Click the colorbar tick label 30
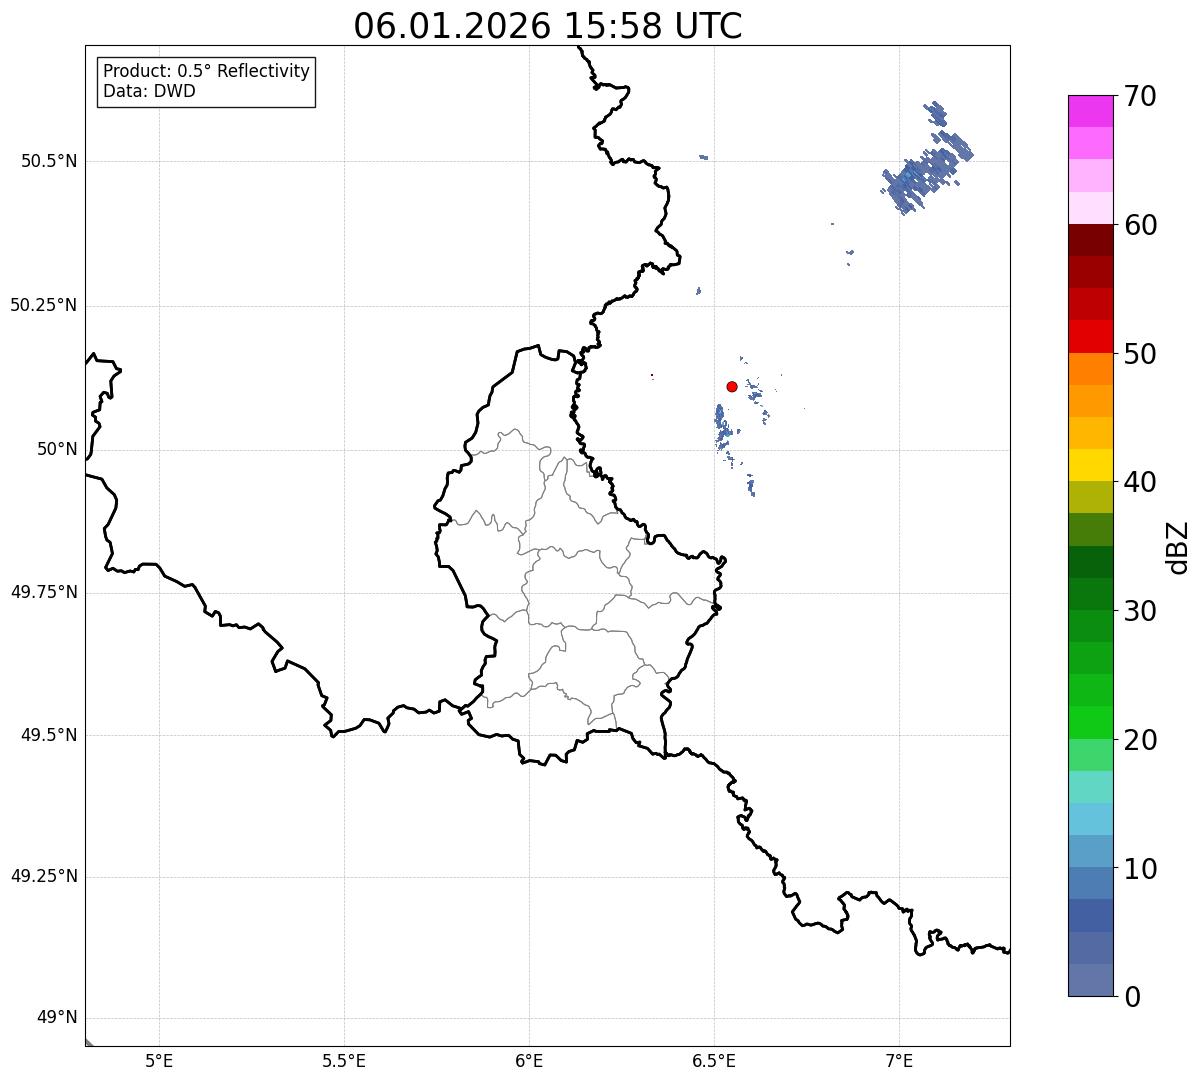Image resolution: width=1202 pixels, height=1081 pixels. click(x=1140, y=611)
